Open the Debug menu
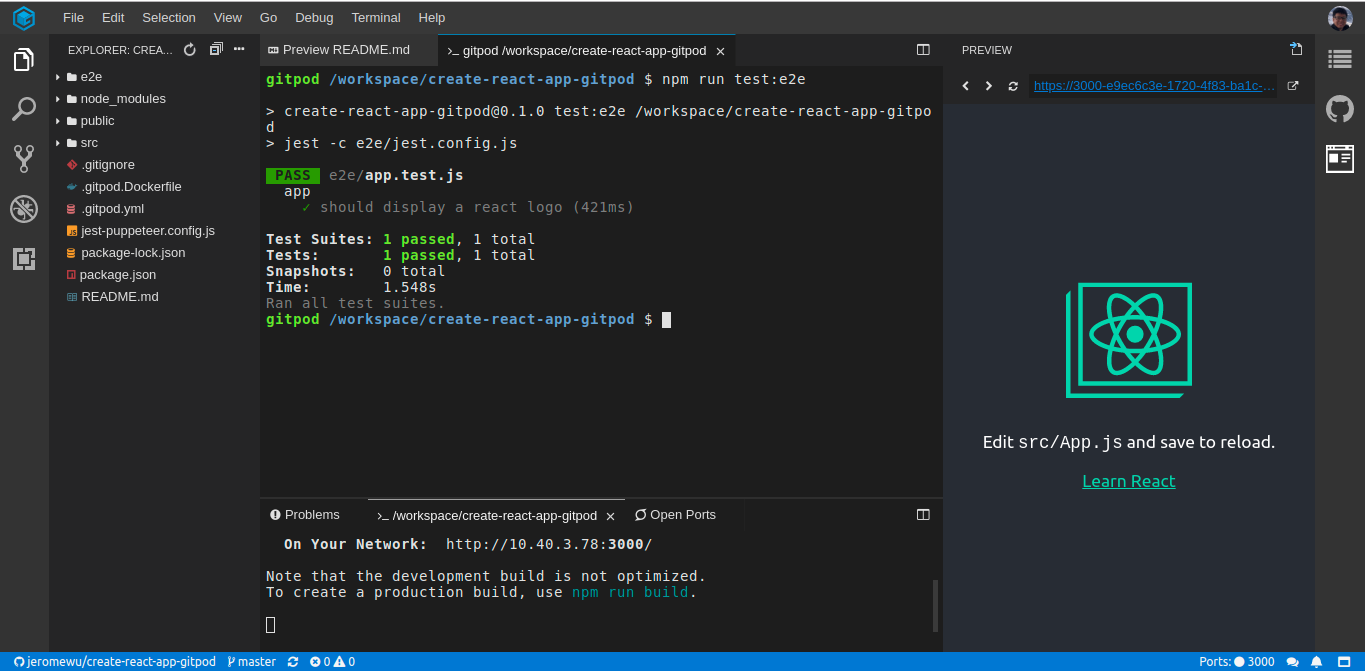This screenshot has width=1365, height=671. point(313,17)
